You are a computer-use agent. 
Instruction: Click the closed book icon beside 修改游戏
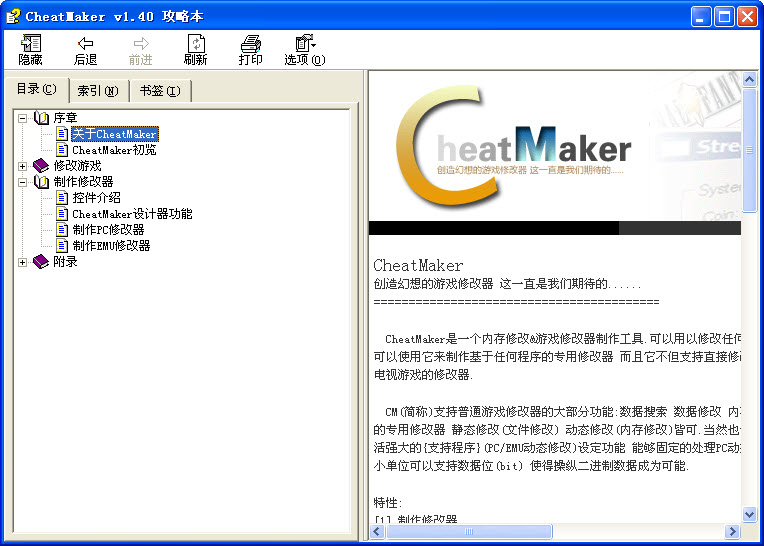41,166
